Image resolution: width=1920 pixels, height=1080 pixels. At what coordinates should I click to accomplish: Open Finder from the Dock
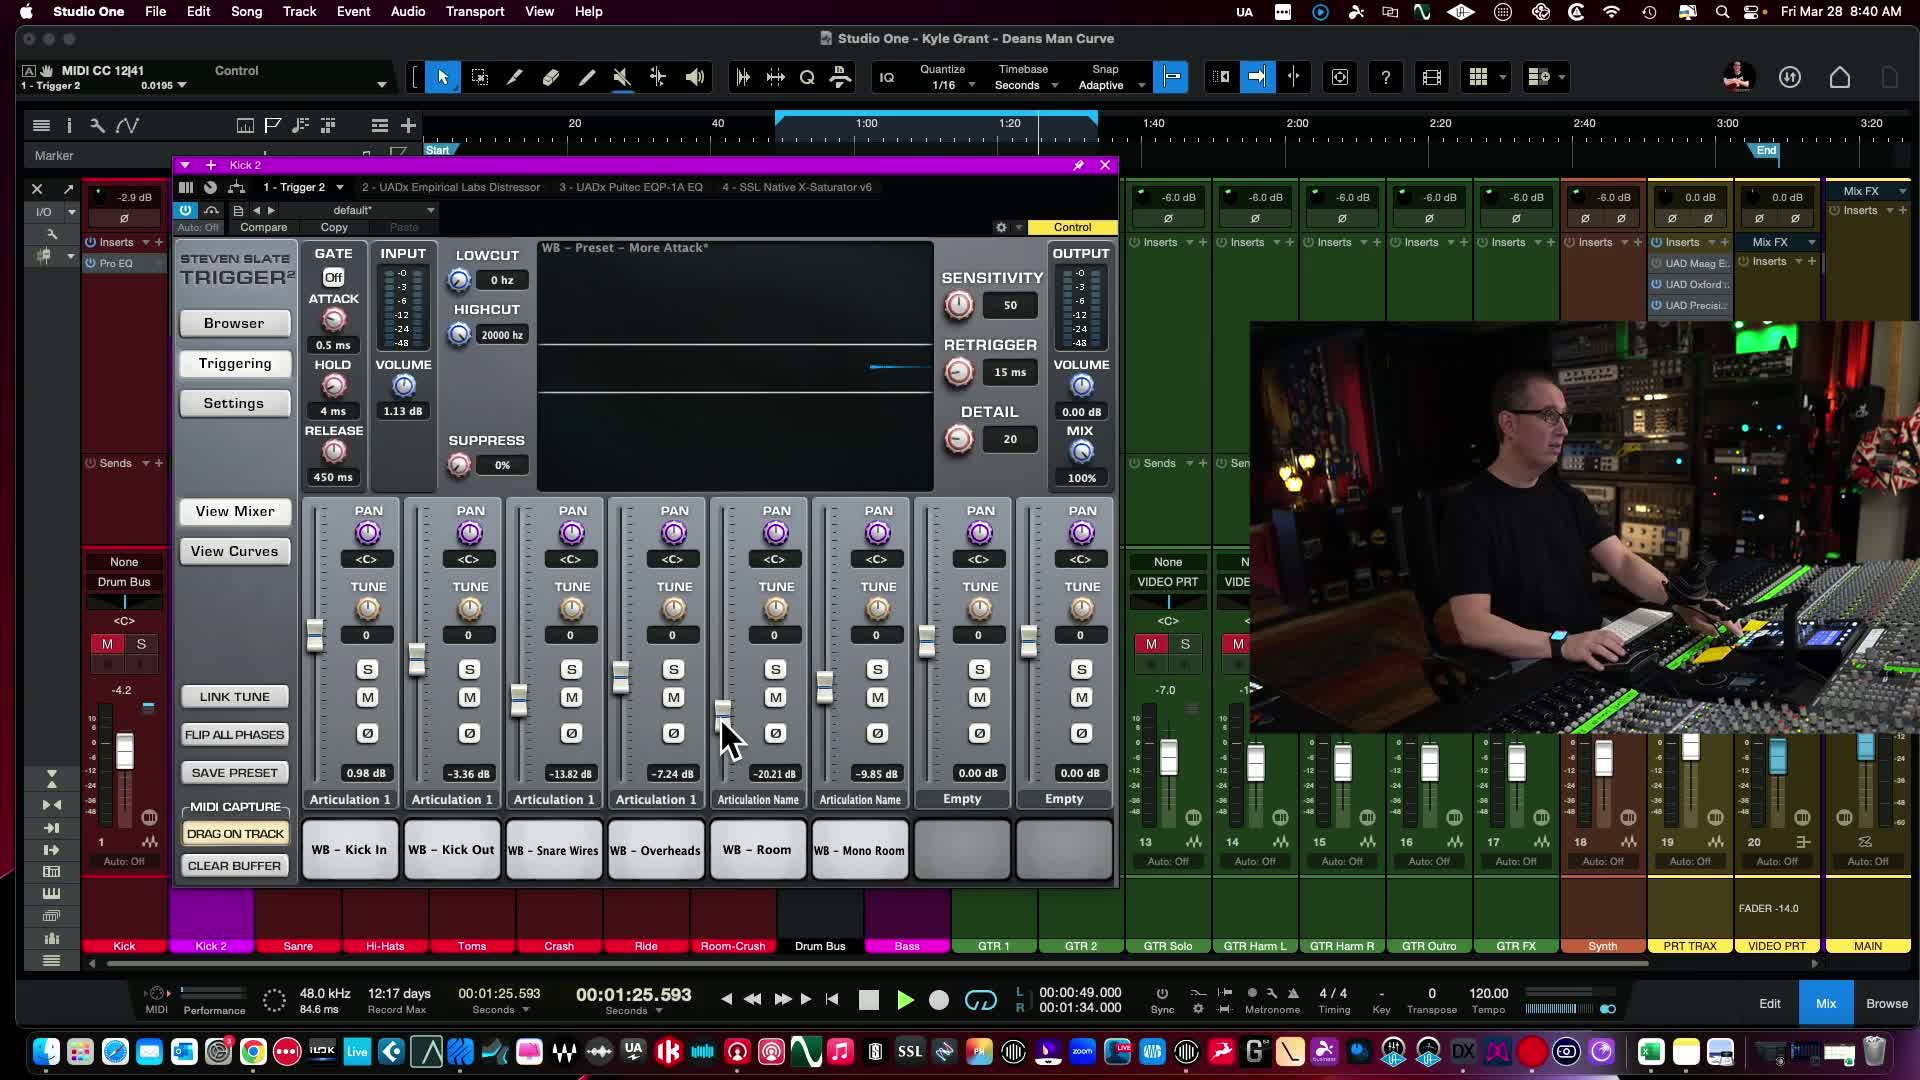coord(46,1051)
